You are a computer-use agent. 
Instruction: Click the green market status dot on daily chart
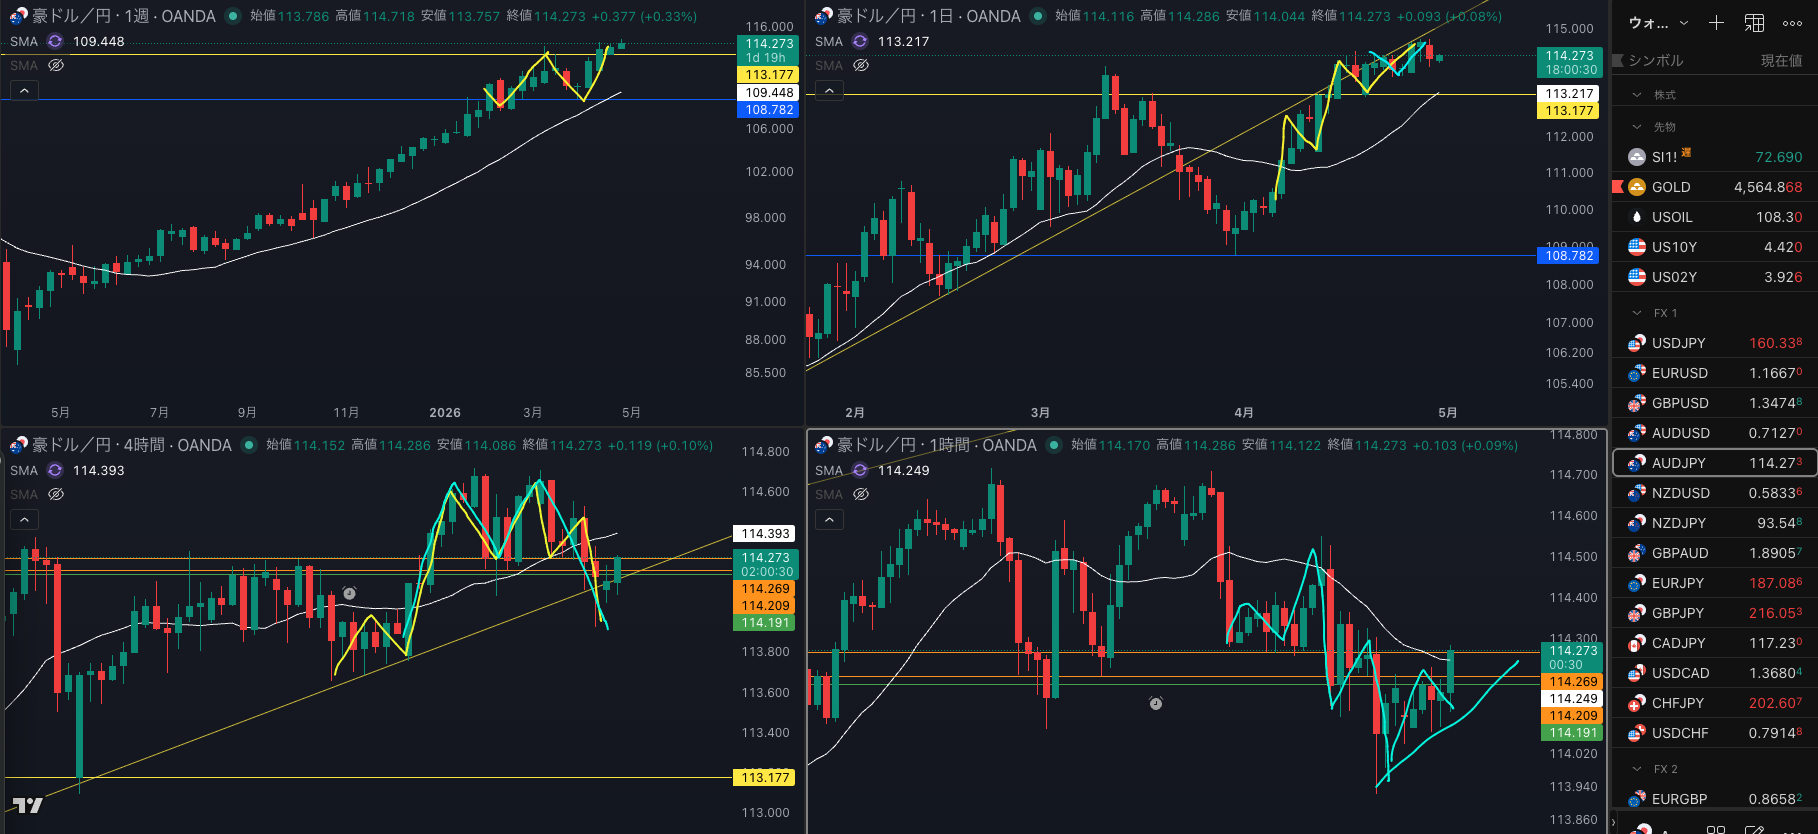click(1038, 16)
